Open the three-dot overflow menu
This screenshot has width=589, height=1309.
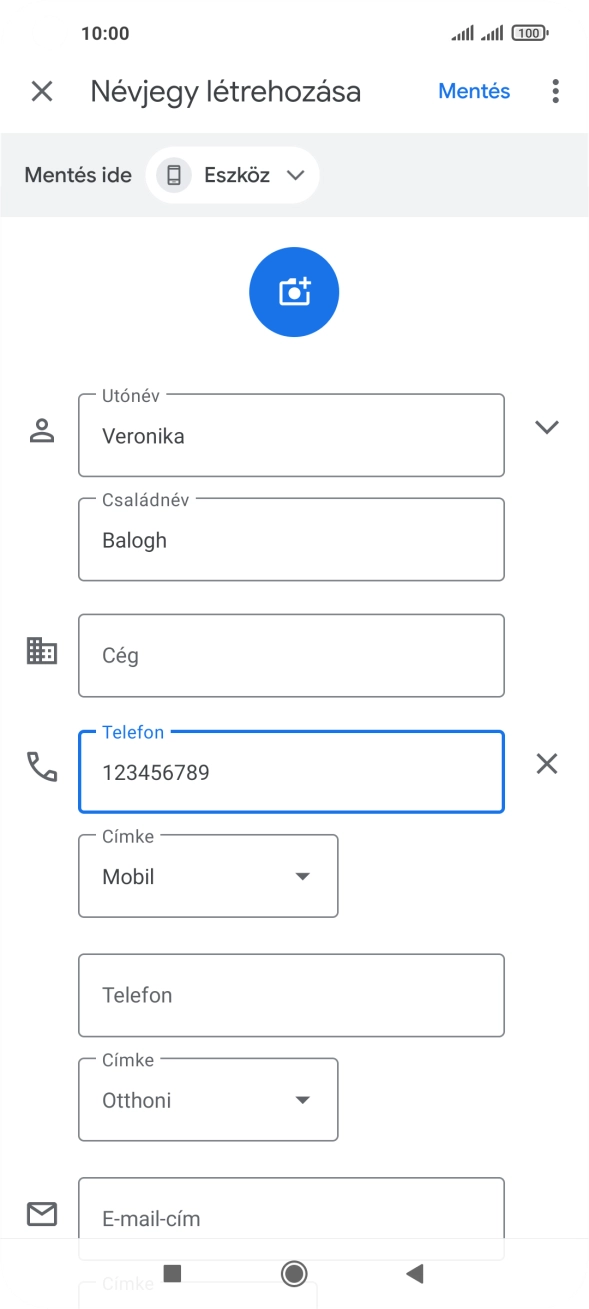pyautogui.click(x=555, y=91)
